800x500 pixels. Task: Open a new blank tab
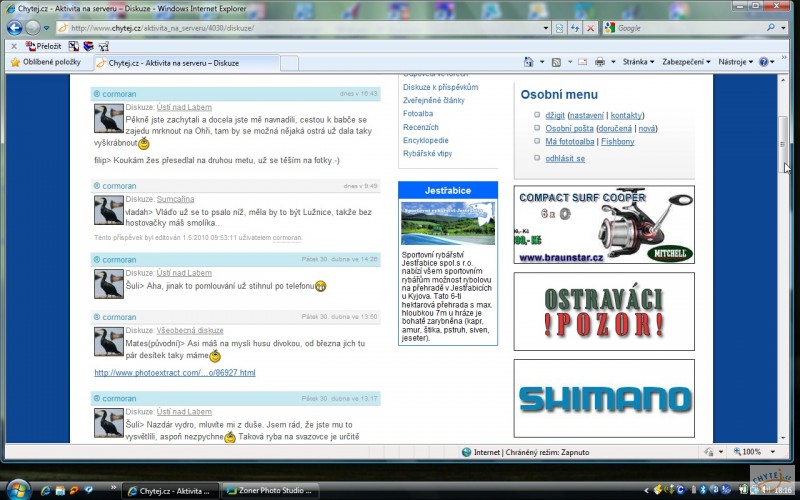289,63
